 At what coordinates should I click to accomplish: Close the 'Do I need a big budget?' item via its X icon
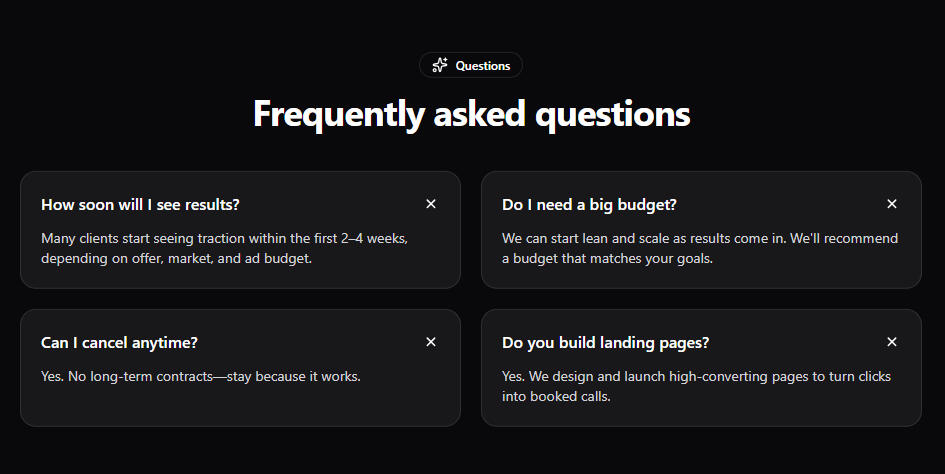point(892,204)
